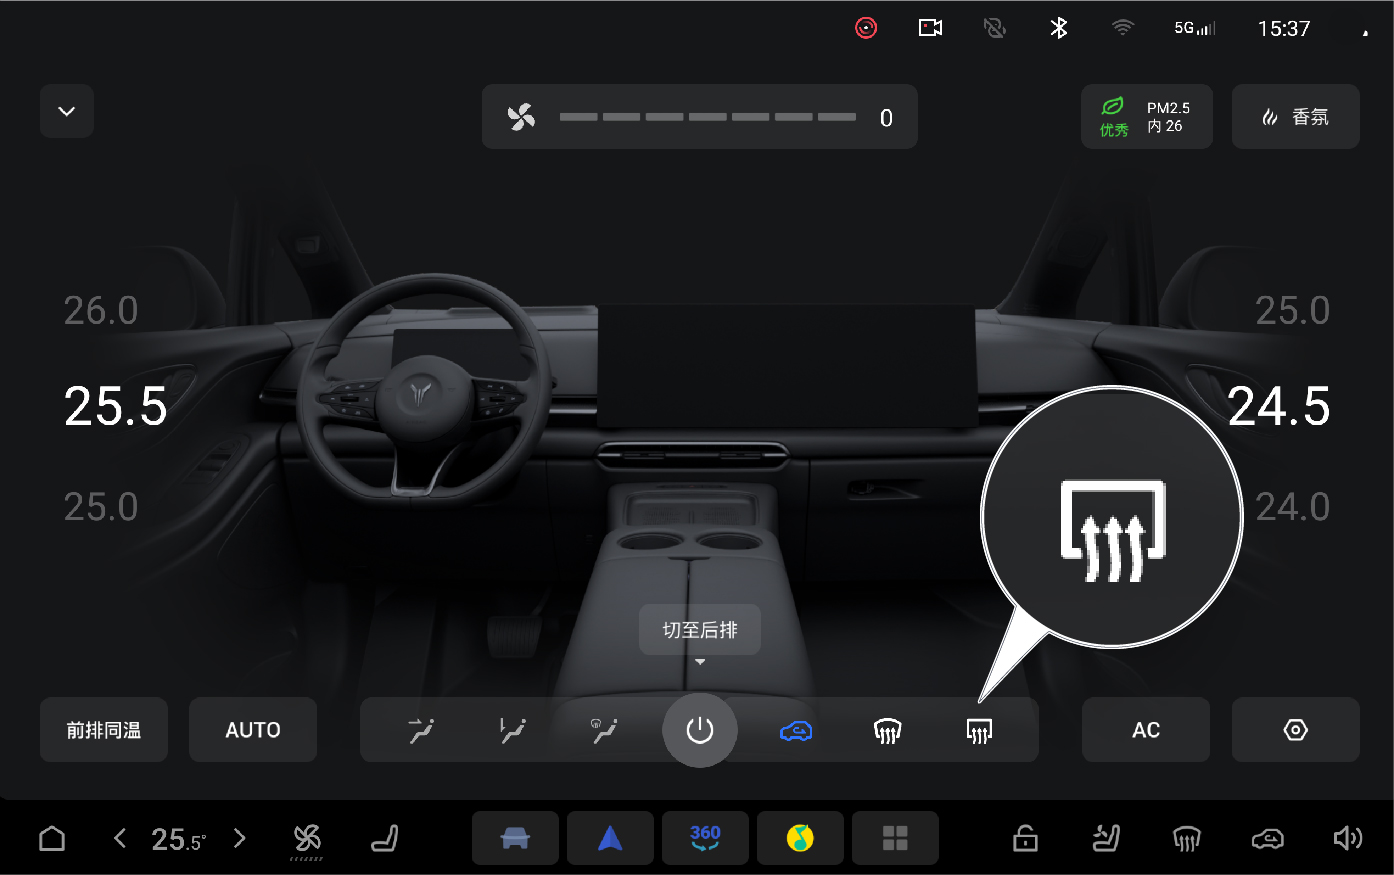Set fan speed on the segmented bar
This screenshot has width=1394, height=875.
point(708,117)
